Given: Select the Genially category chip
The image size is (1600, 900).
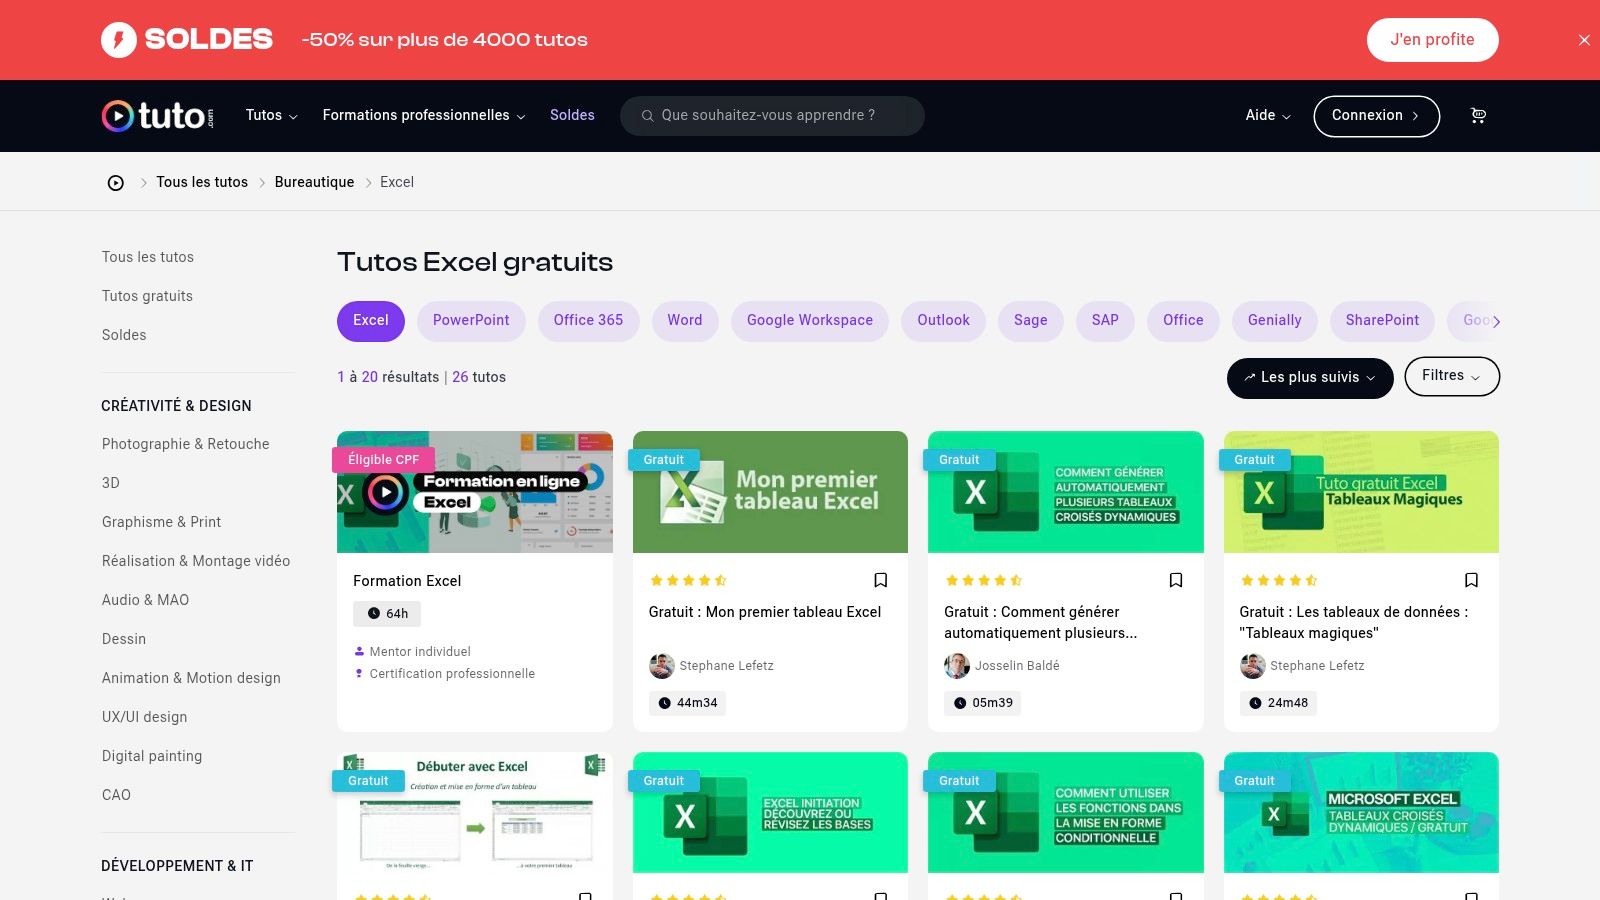Looking at the screenshot, I should tap(1275, 321).
